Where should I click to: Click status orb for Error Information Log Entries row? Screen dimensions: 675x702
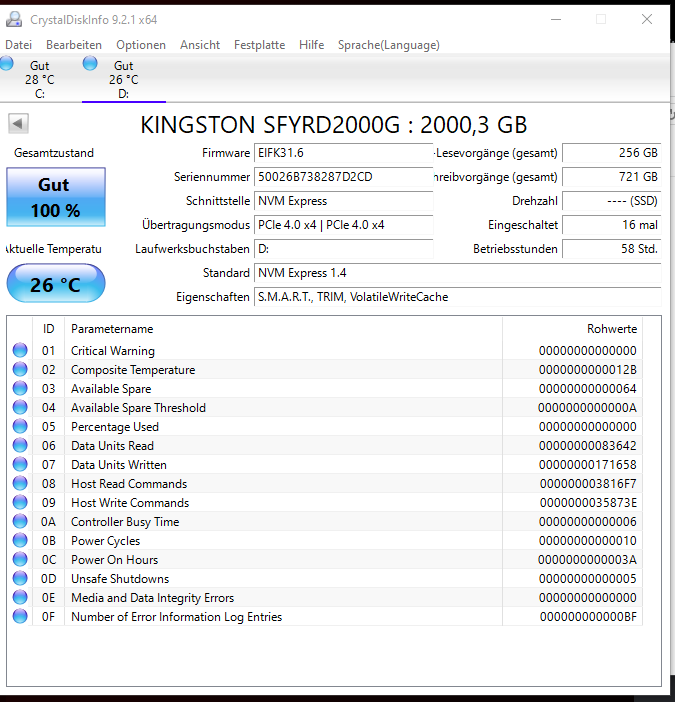(20, 616)
